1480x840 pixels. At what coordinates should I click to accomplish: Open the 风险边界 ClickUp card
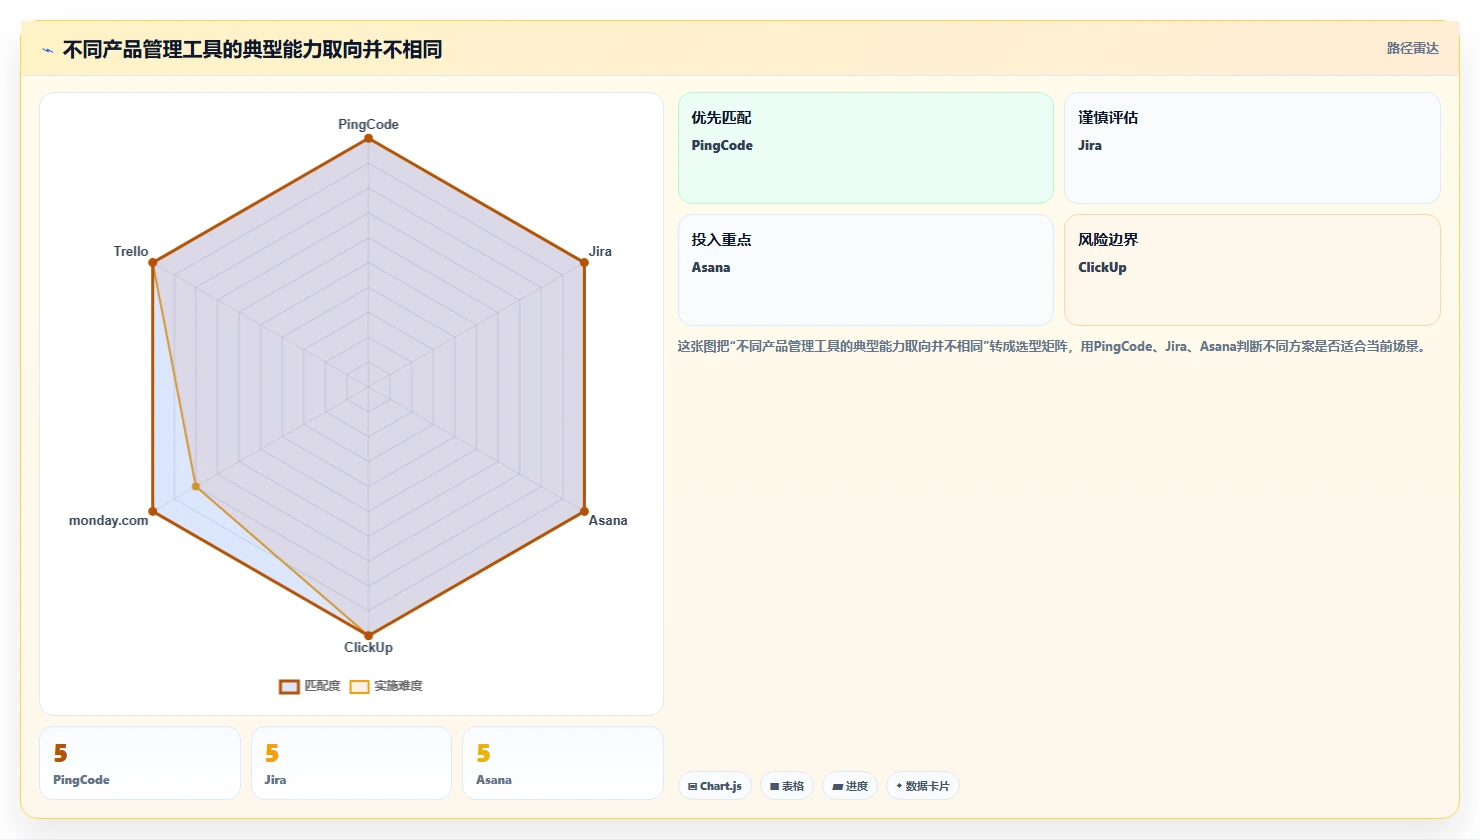tap(1252, 270)
